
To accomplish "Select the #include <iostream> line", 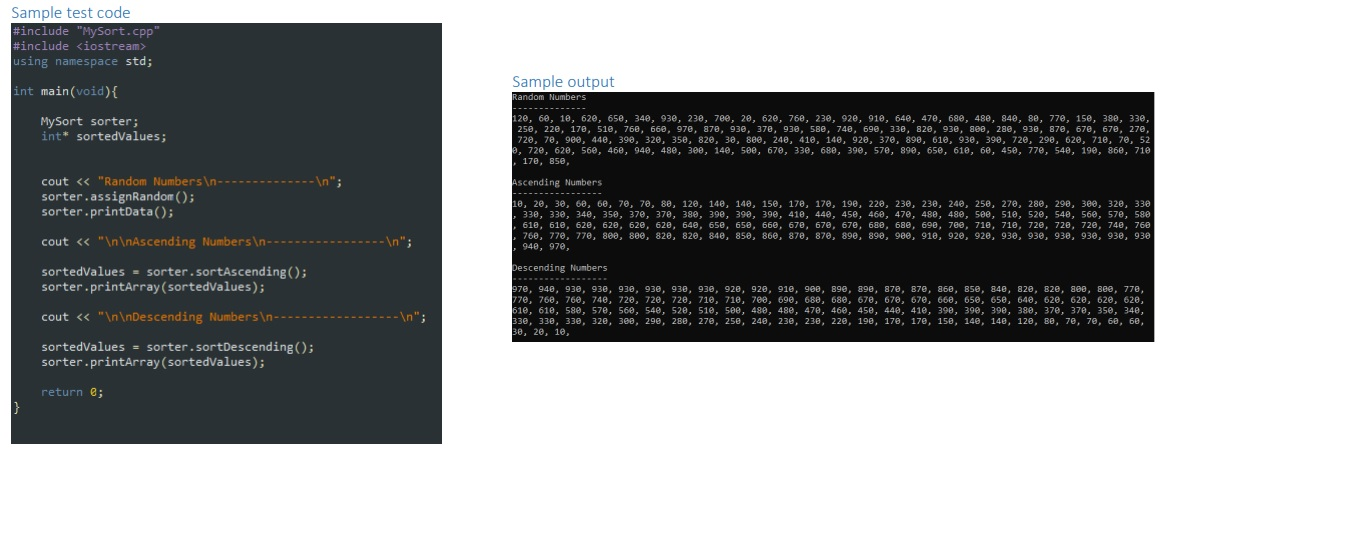I will (80, 46).
